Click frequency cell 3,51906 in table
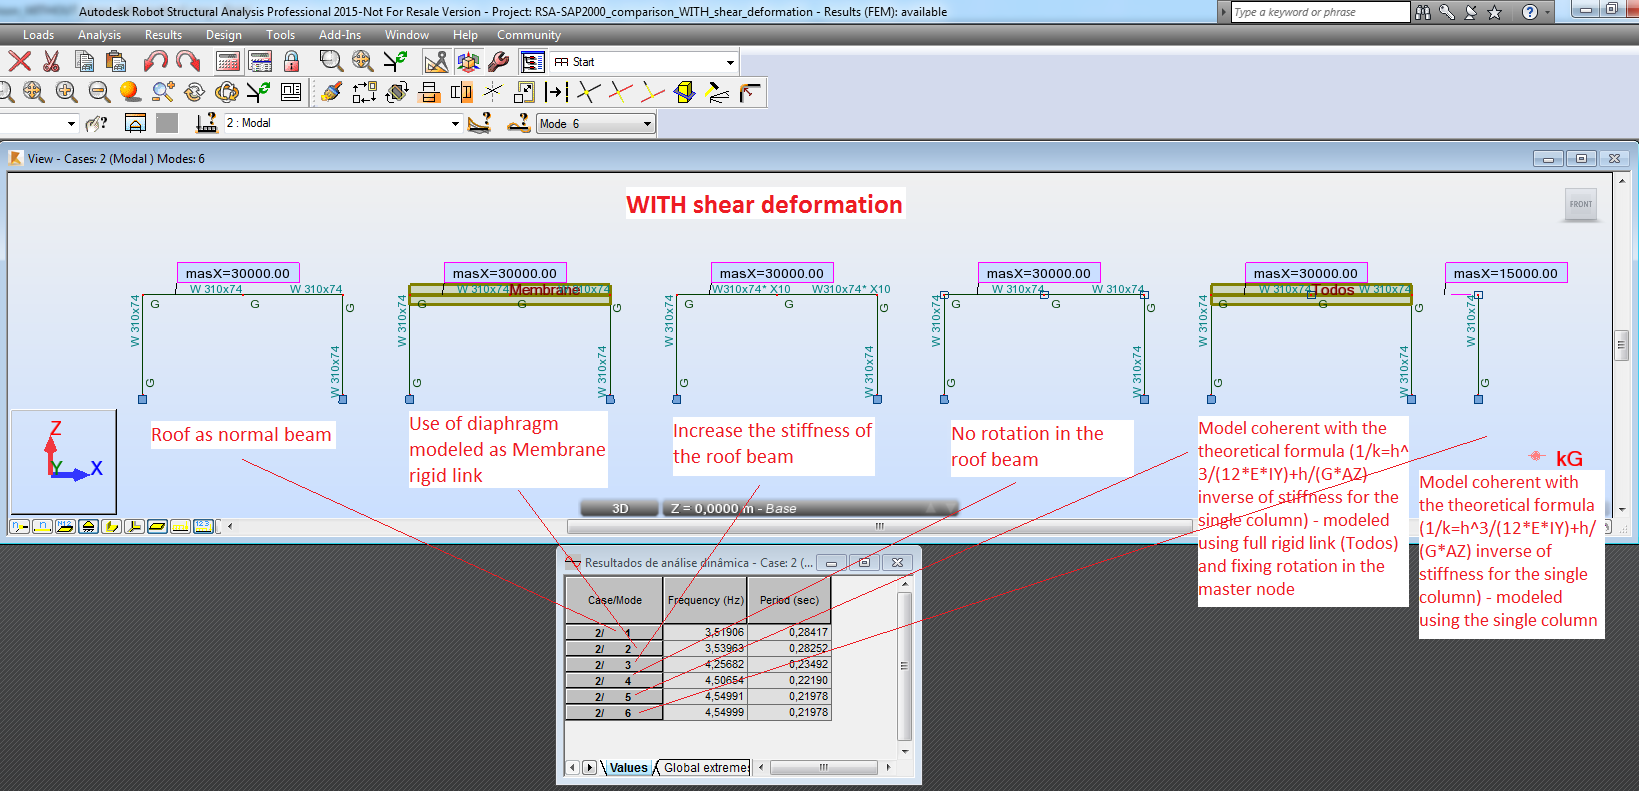The image size is (1639, 791). click(705, 632)
